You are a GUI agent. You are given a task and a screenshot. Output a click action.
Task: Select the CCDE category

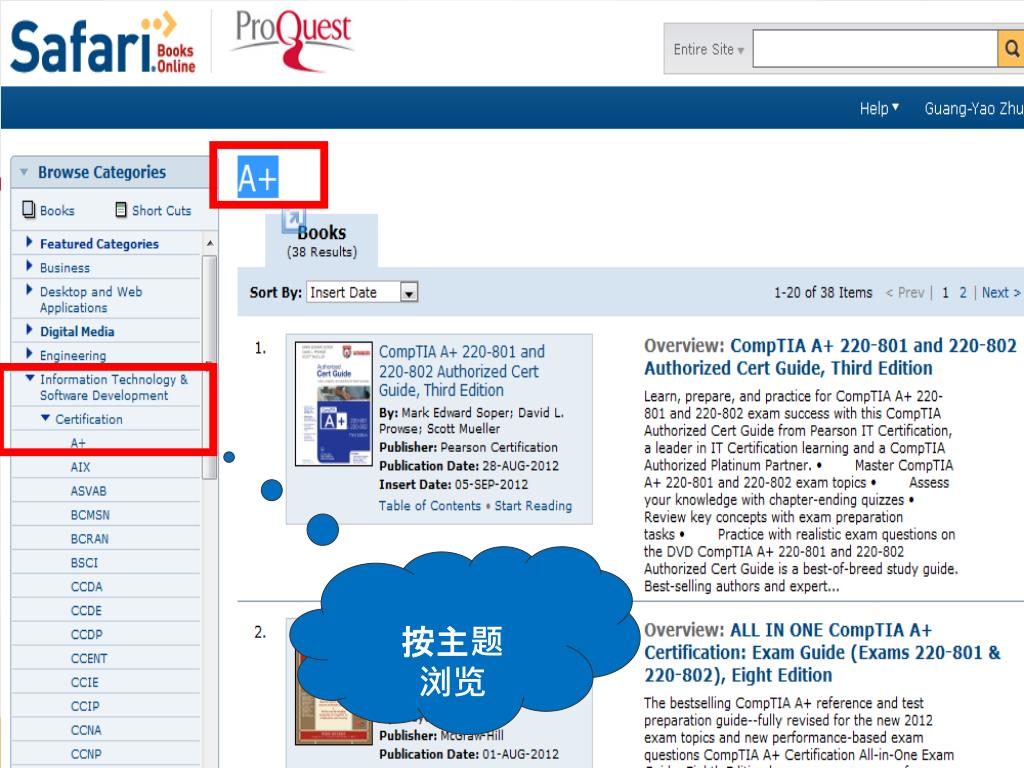pos(86,611)
